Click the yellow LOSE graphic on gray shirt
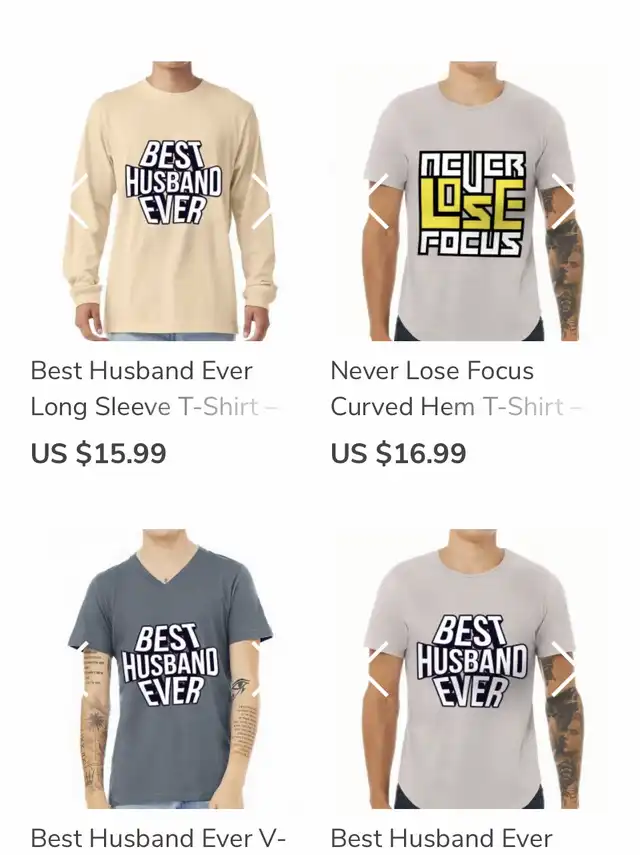Viewport: 640px width, 855px height. (472, 204)
